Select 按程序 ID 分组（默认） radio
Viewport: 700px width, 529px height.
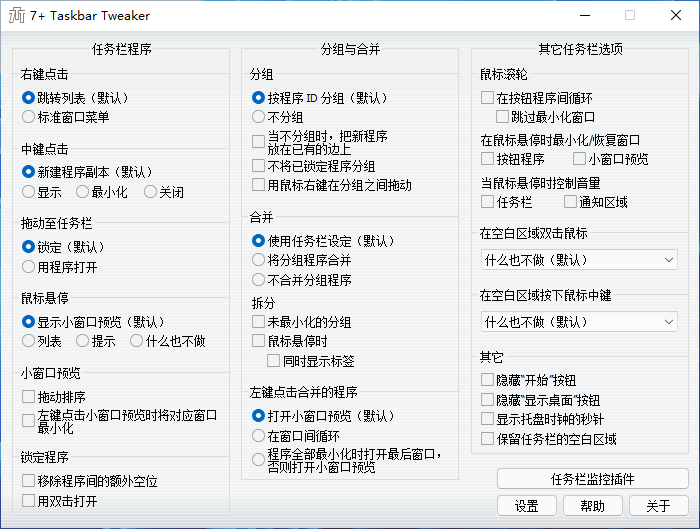(258, 98)
